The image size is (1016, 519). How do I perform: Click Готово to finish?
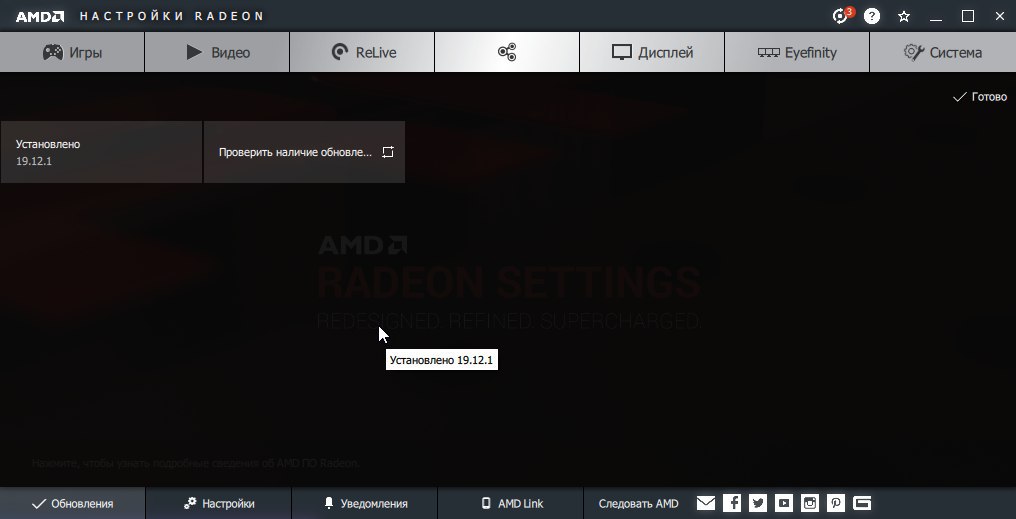(x=980, y=97)
